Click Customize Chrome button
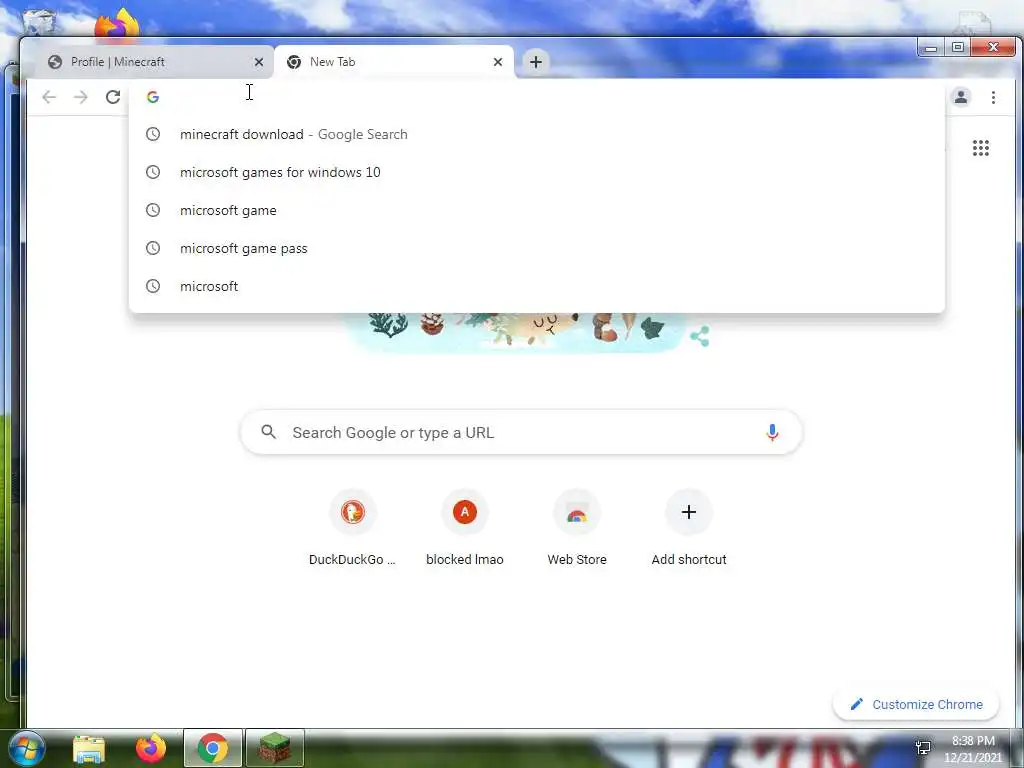 pyautogui.click(x=916, y=705)
